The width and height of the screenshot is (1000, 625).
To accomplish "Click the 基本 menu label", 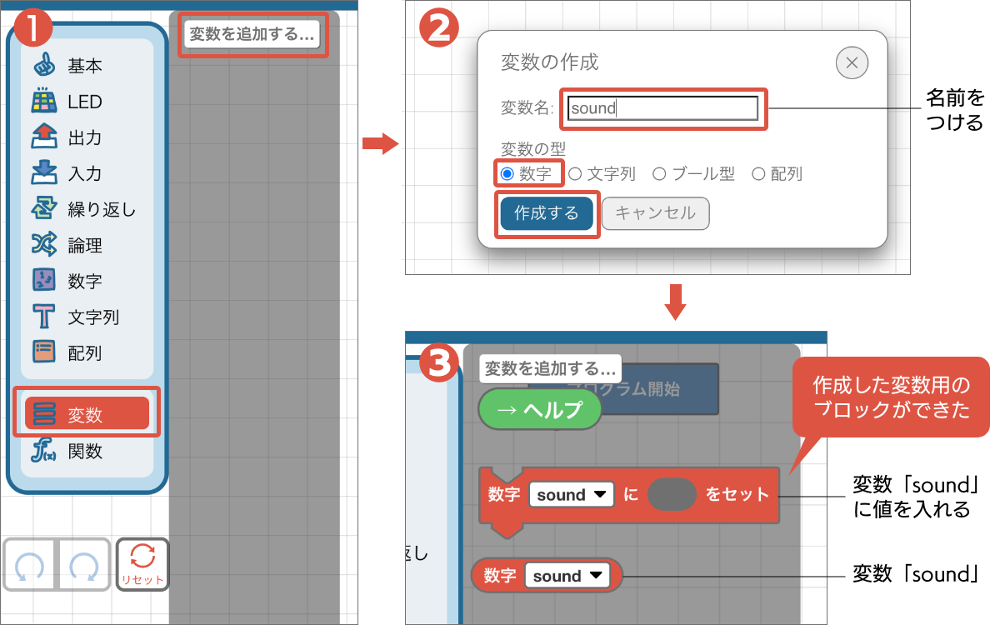I will tap(85, 66).
